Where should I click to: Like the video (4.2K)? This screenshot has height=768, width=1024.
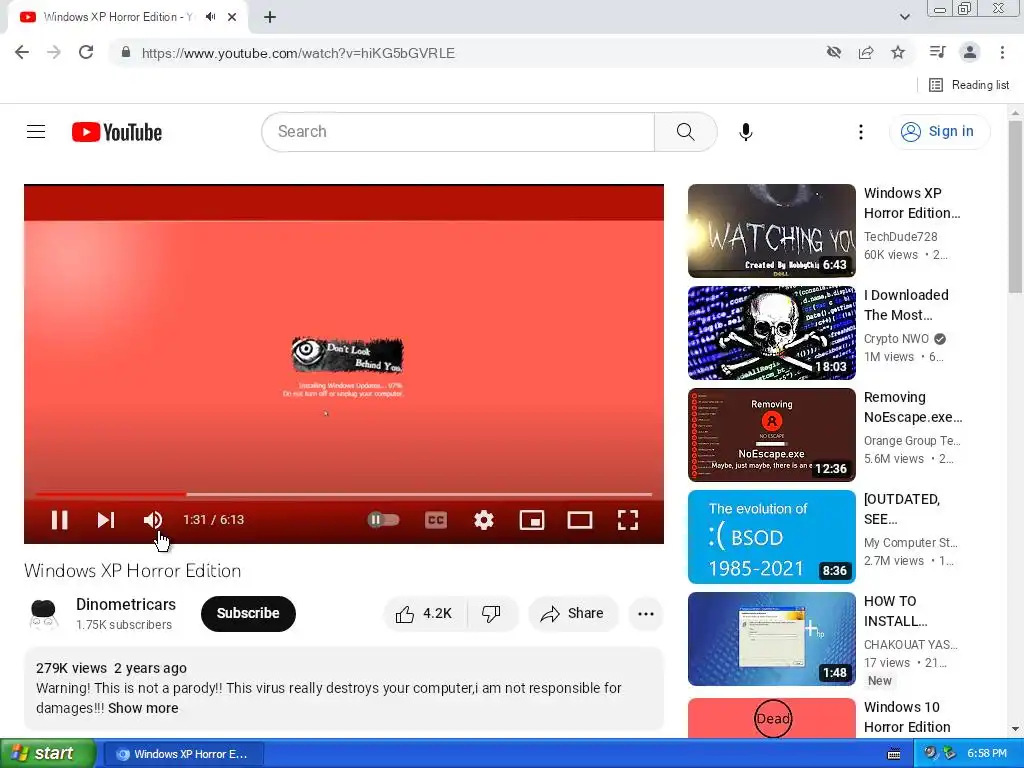pos(424,614)
